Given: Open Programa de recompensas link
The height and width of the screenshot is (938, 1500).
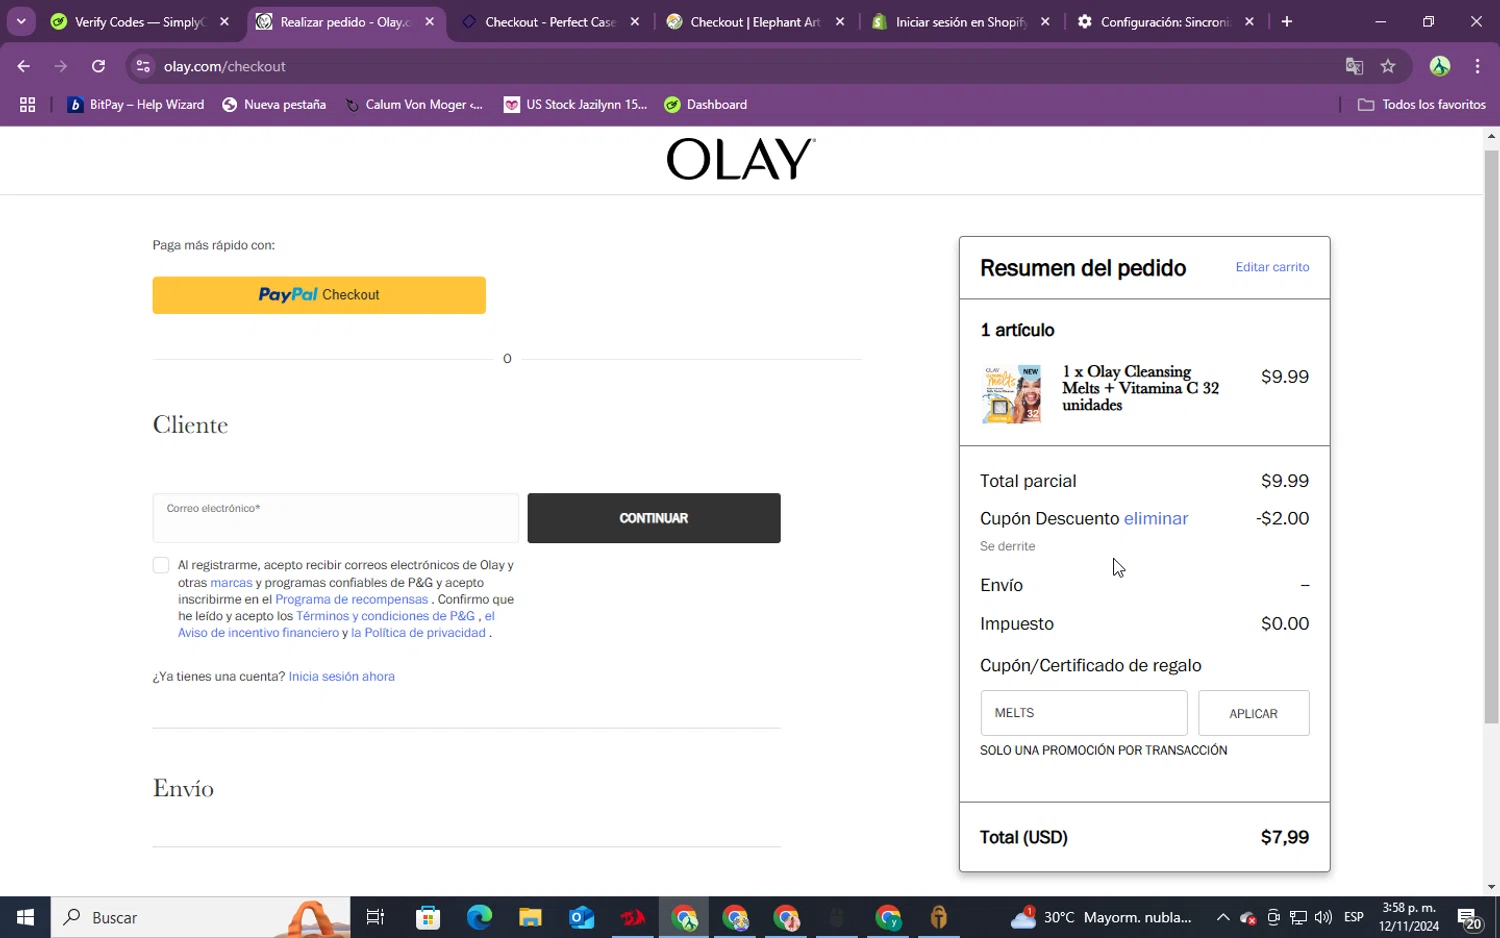Looking at the screenshot, I should pyautogui.click(x=351, y=599).
